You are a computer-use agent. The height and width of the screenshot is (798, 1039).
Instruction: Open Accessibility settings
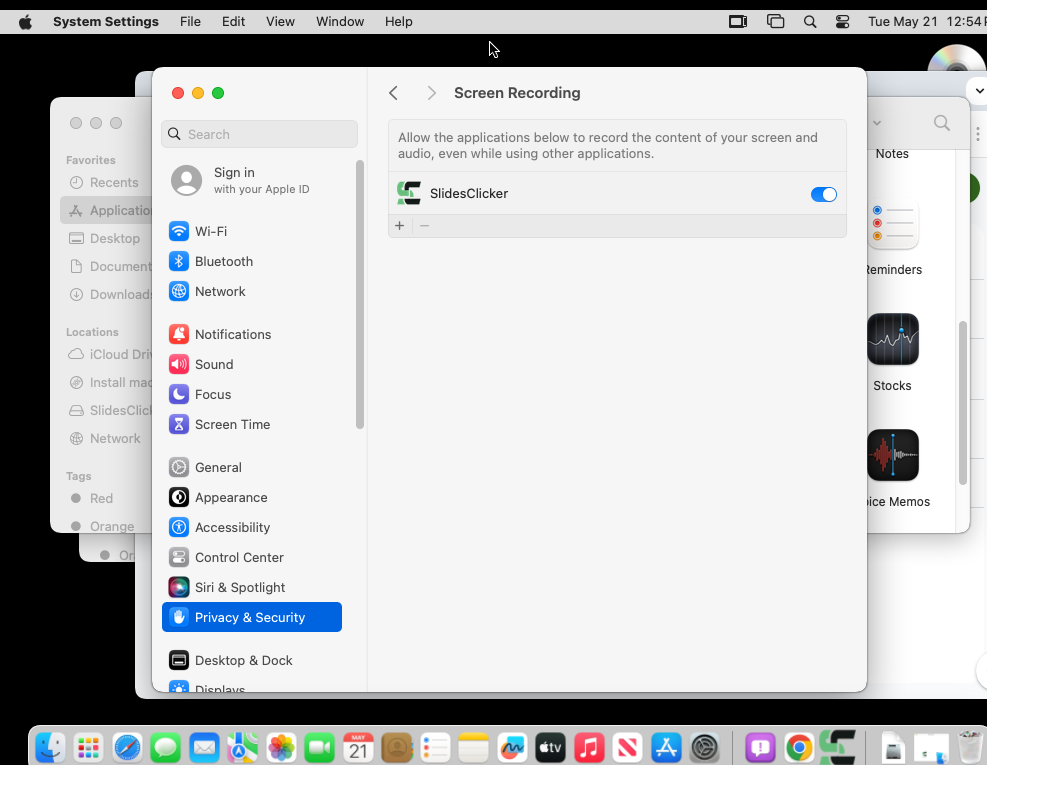click(x=252, y=528)
